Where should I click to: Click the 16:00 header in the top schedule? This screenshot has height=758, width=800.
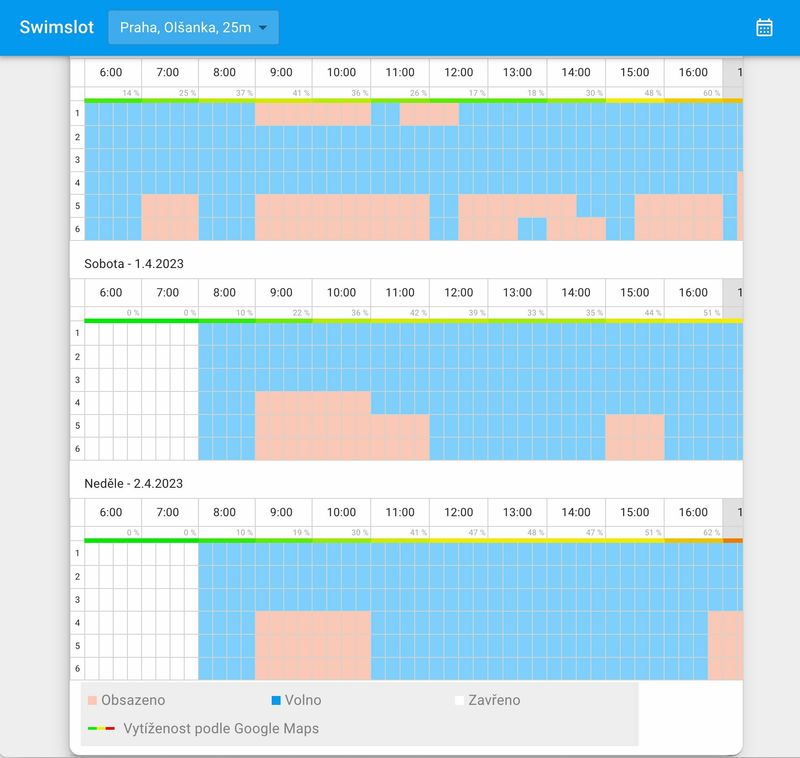[693, 72]
